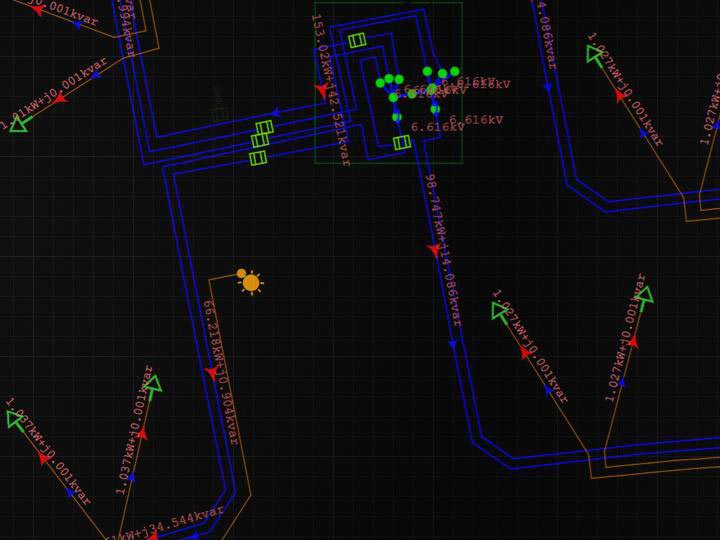The width and height of the screenshot is (720, 540).
Task: Select the faint gray symbol left of substation
Action: pos(220,104)
